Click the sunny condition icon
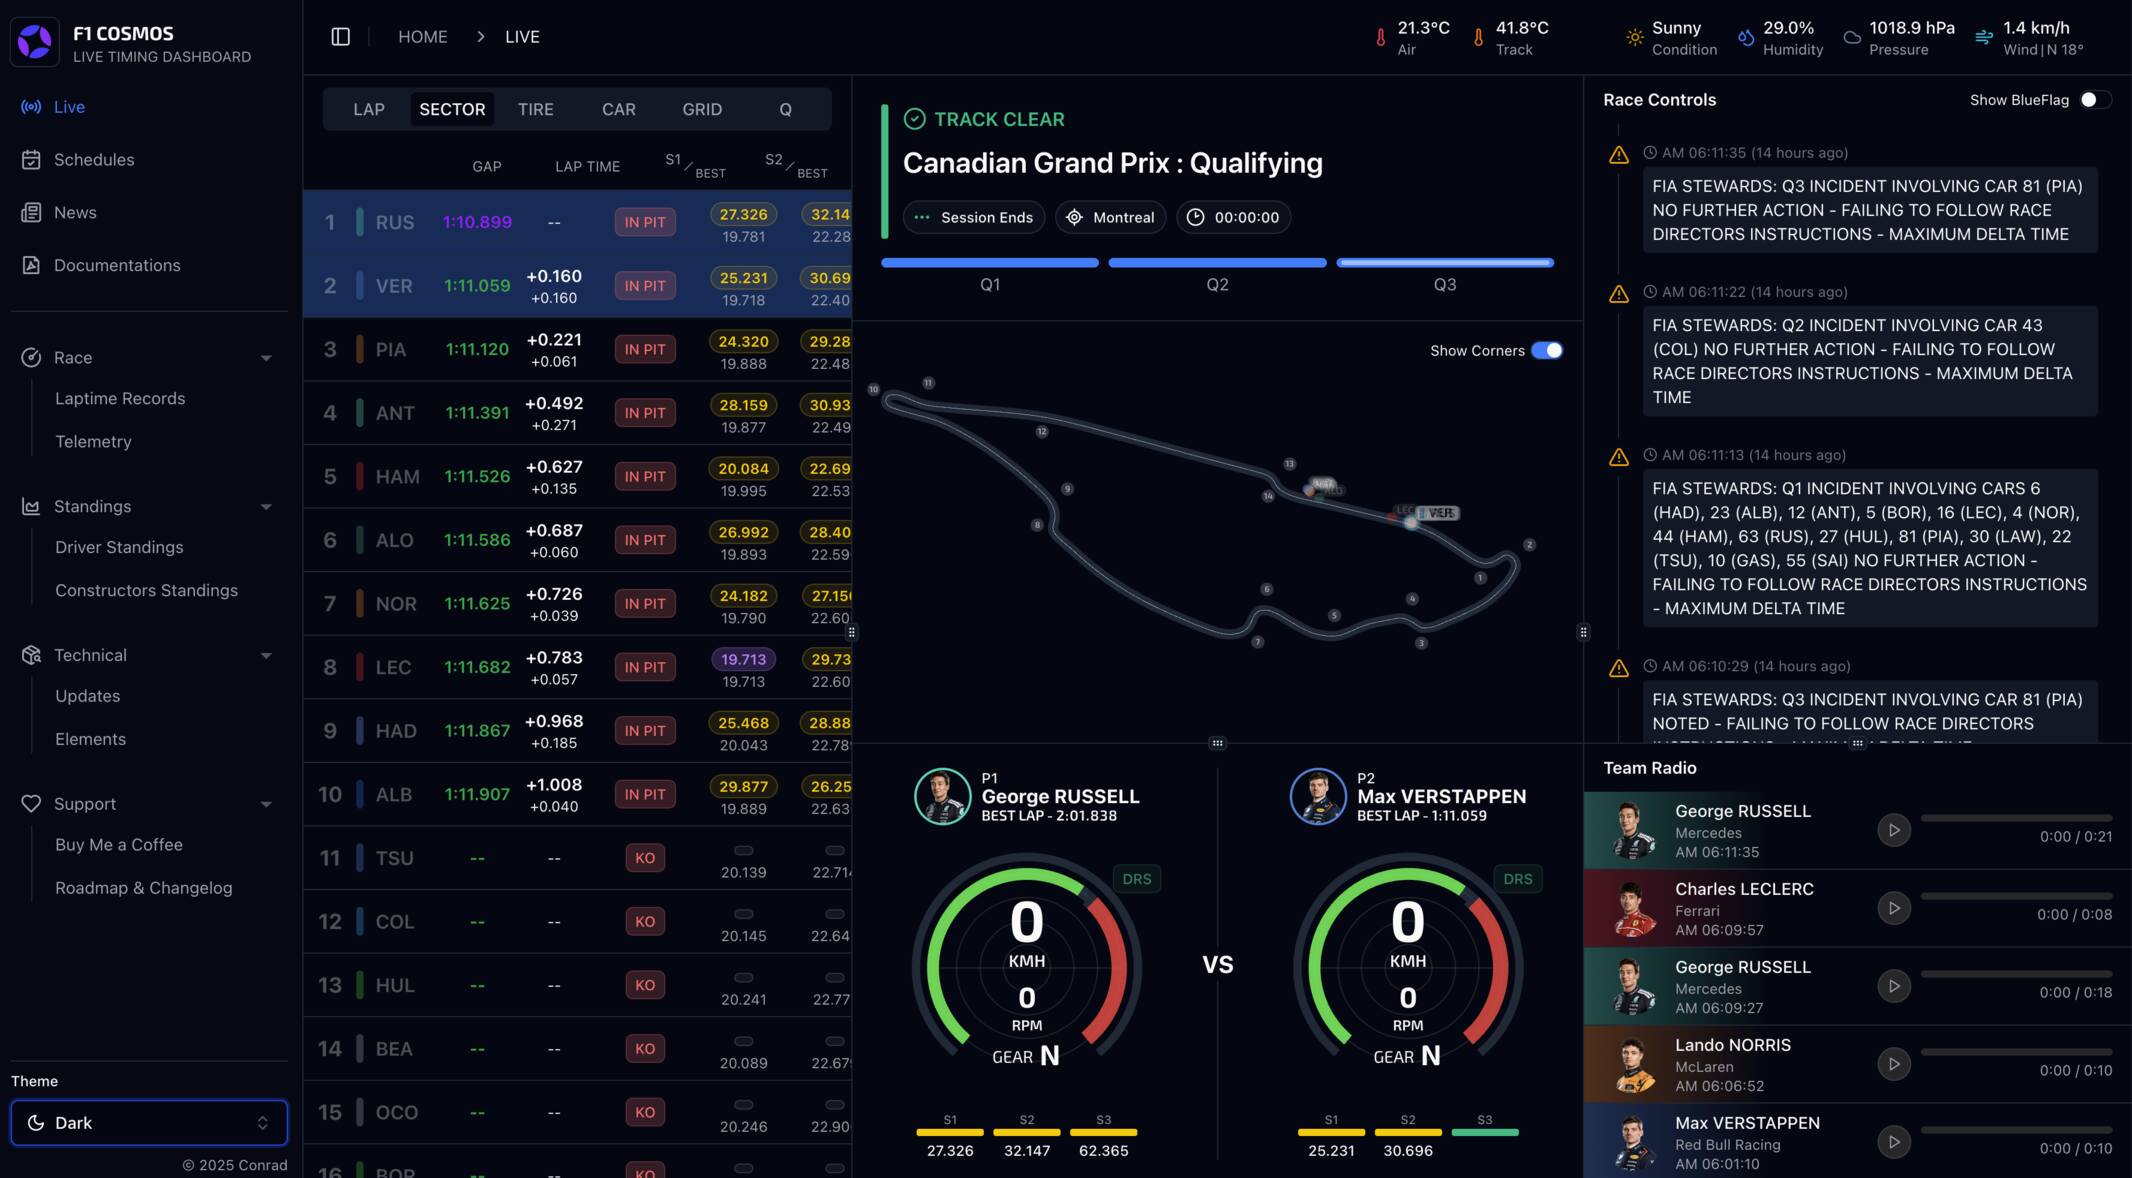The width and height of the screenshot is (2132, 1178). pos(1634,38)
